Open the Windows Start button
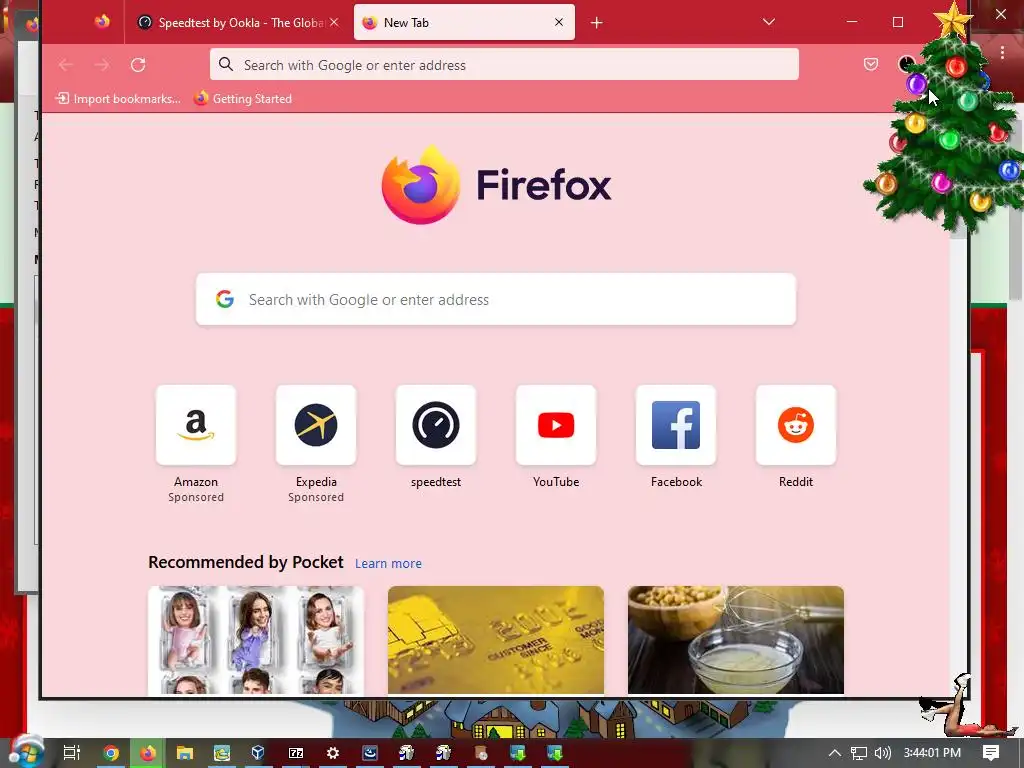This screenshot has width=1024, height=768. click(x=26, y=752)
